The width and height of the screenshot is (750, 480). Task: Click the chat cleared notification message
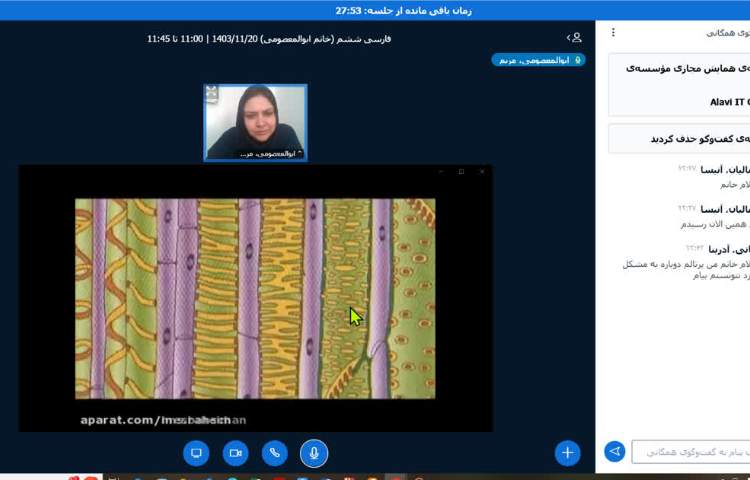point(680,138)
